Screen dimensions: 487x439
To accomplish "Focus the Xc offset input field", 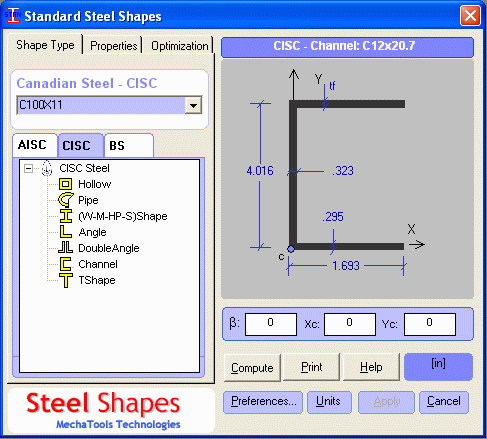I will [350, 324].
